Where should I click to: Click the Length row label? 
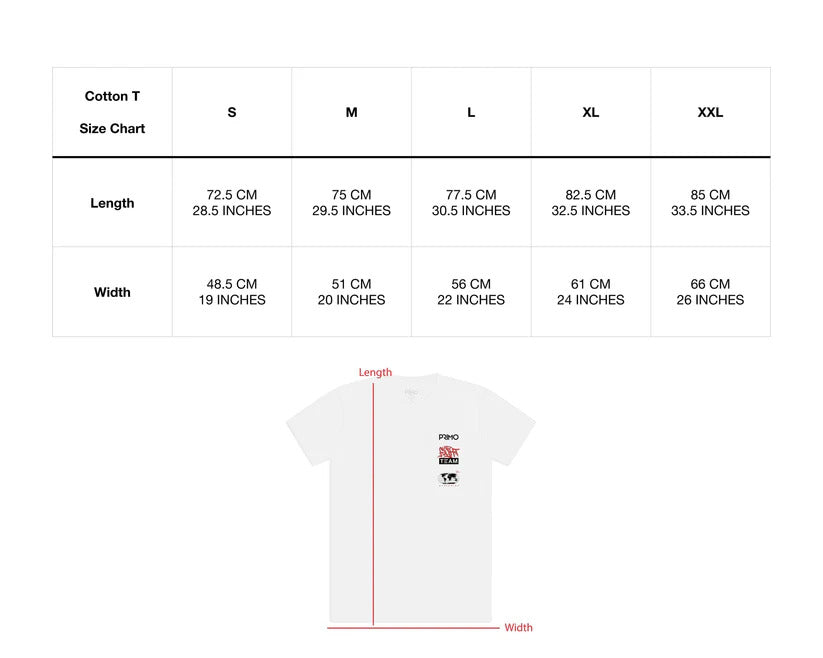pos(112,203)
